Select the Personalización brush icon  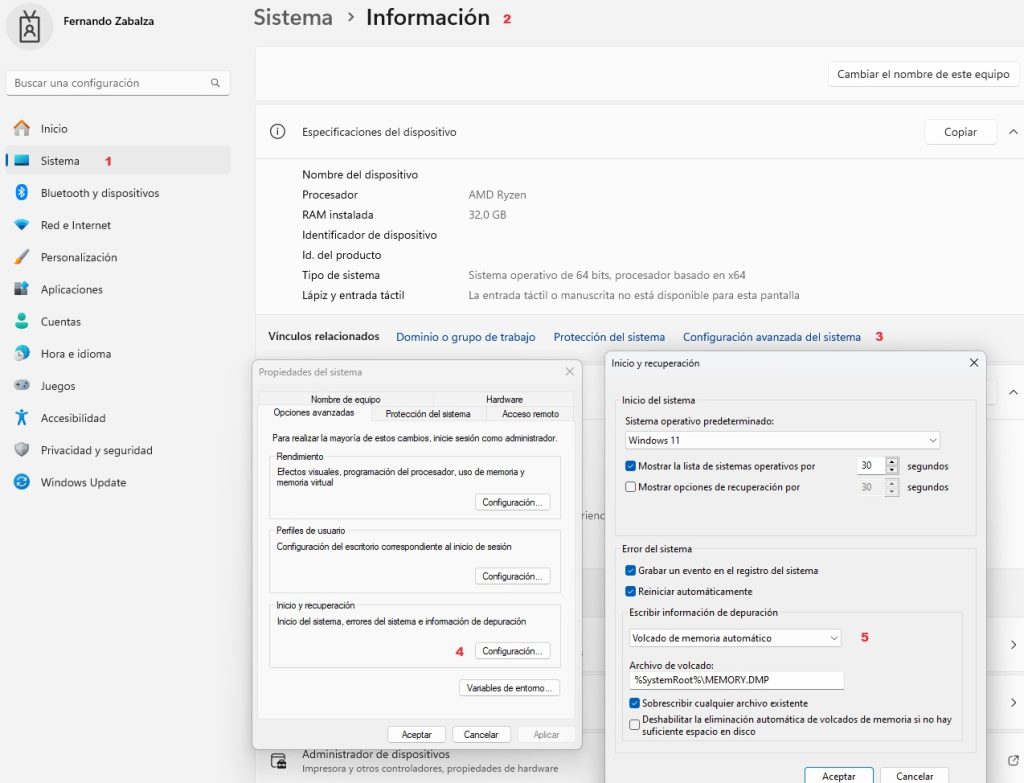tap(22, 257)
